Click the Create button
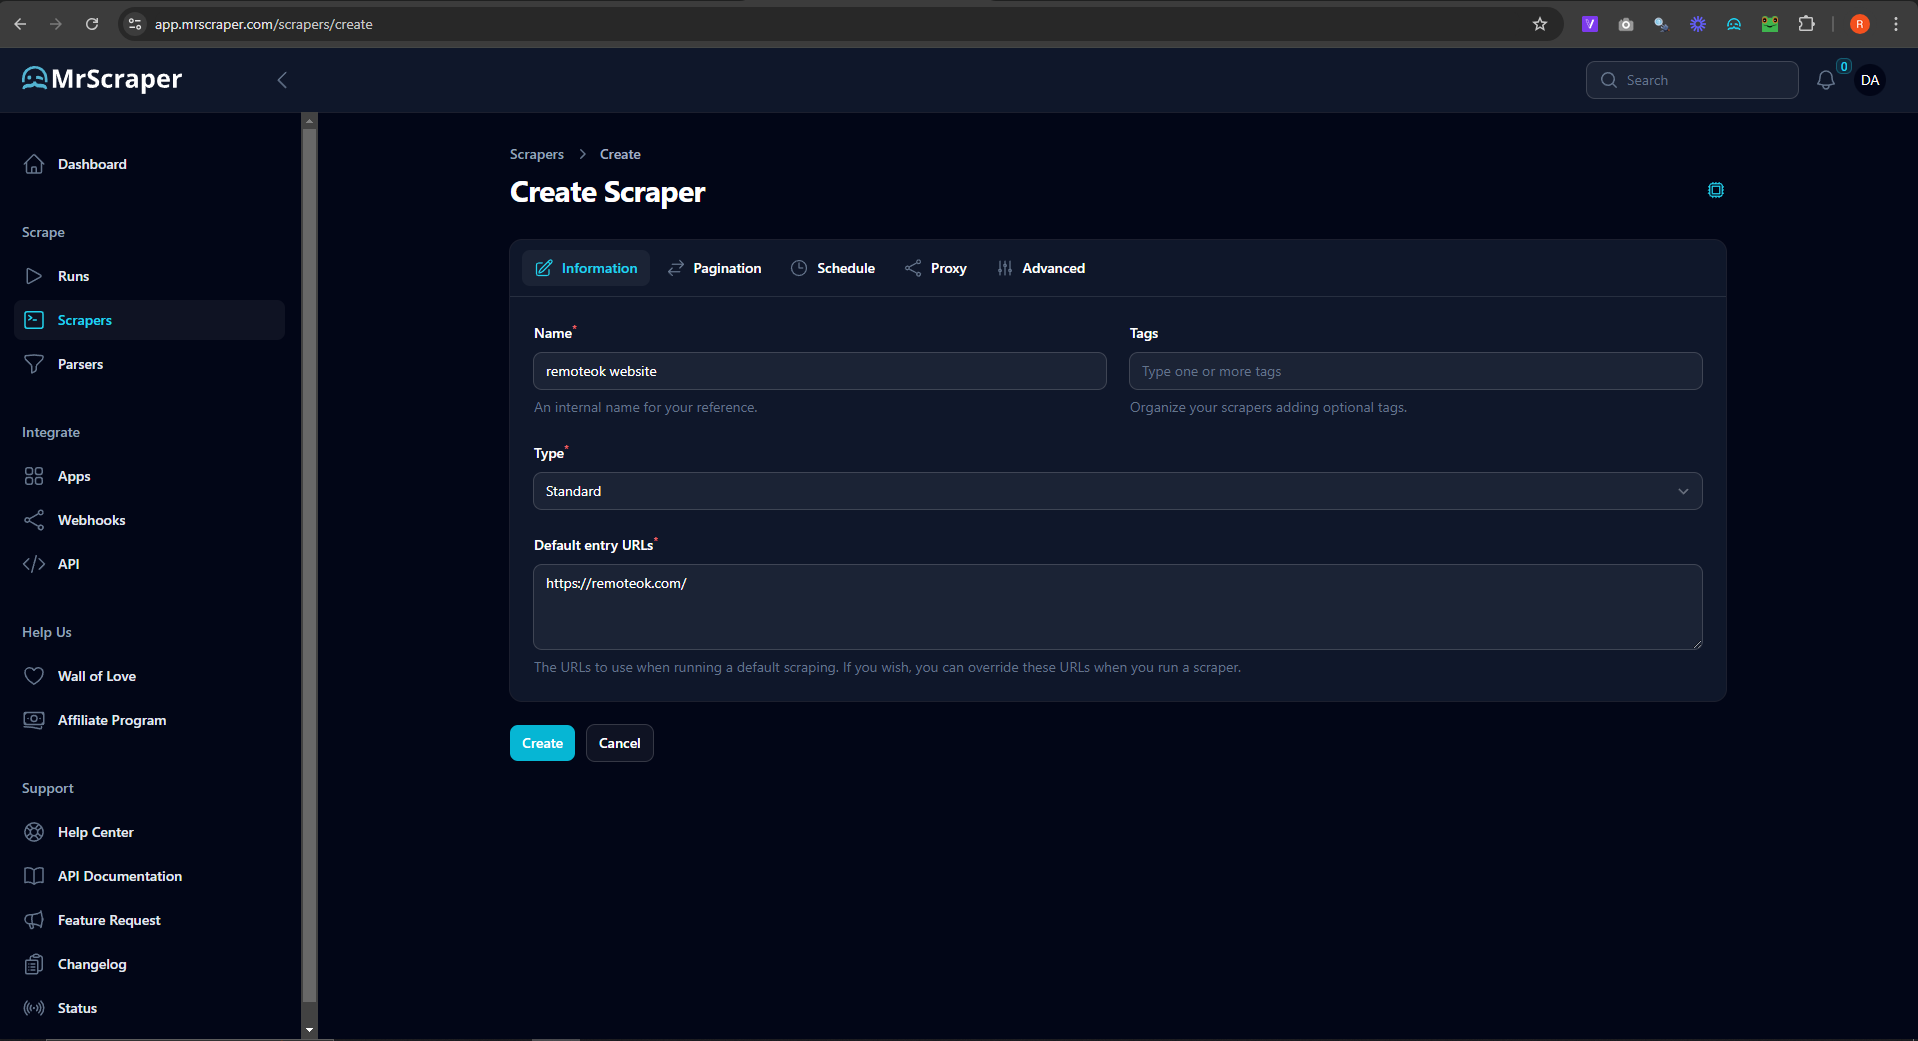The height and width of the screenshot is (1041, 1918). click(x=542, y=743)
